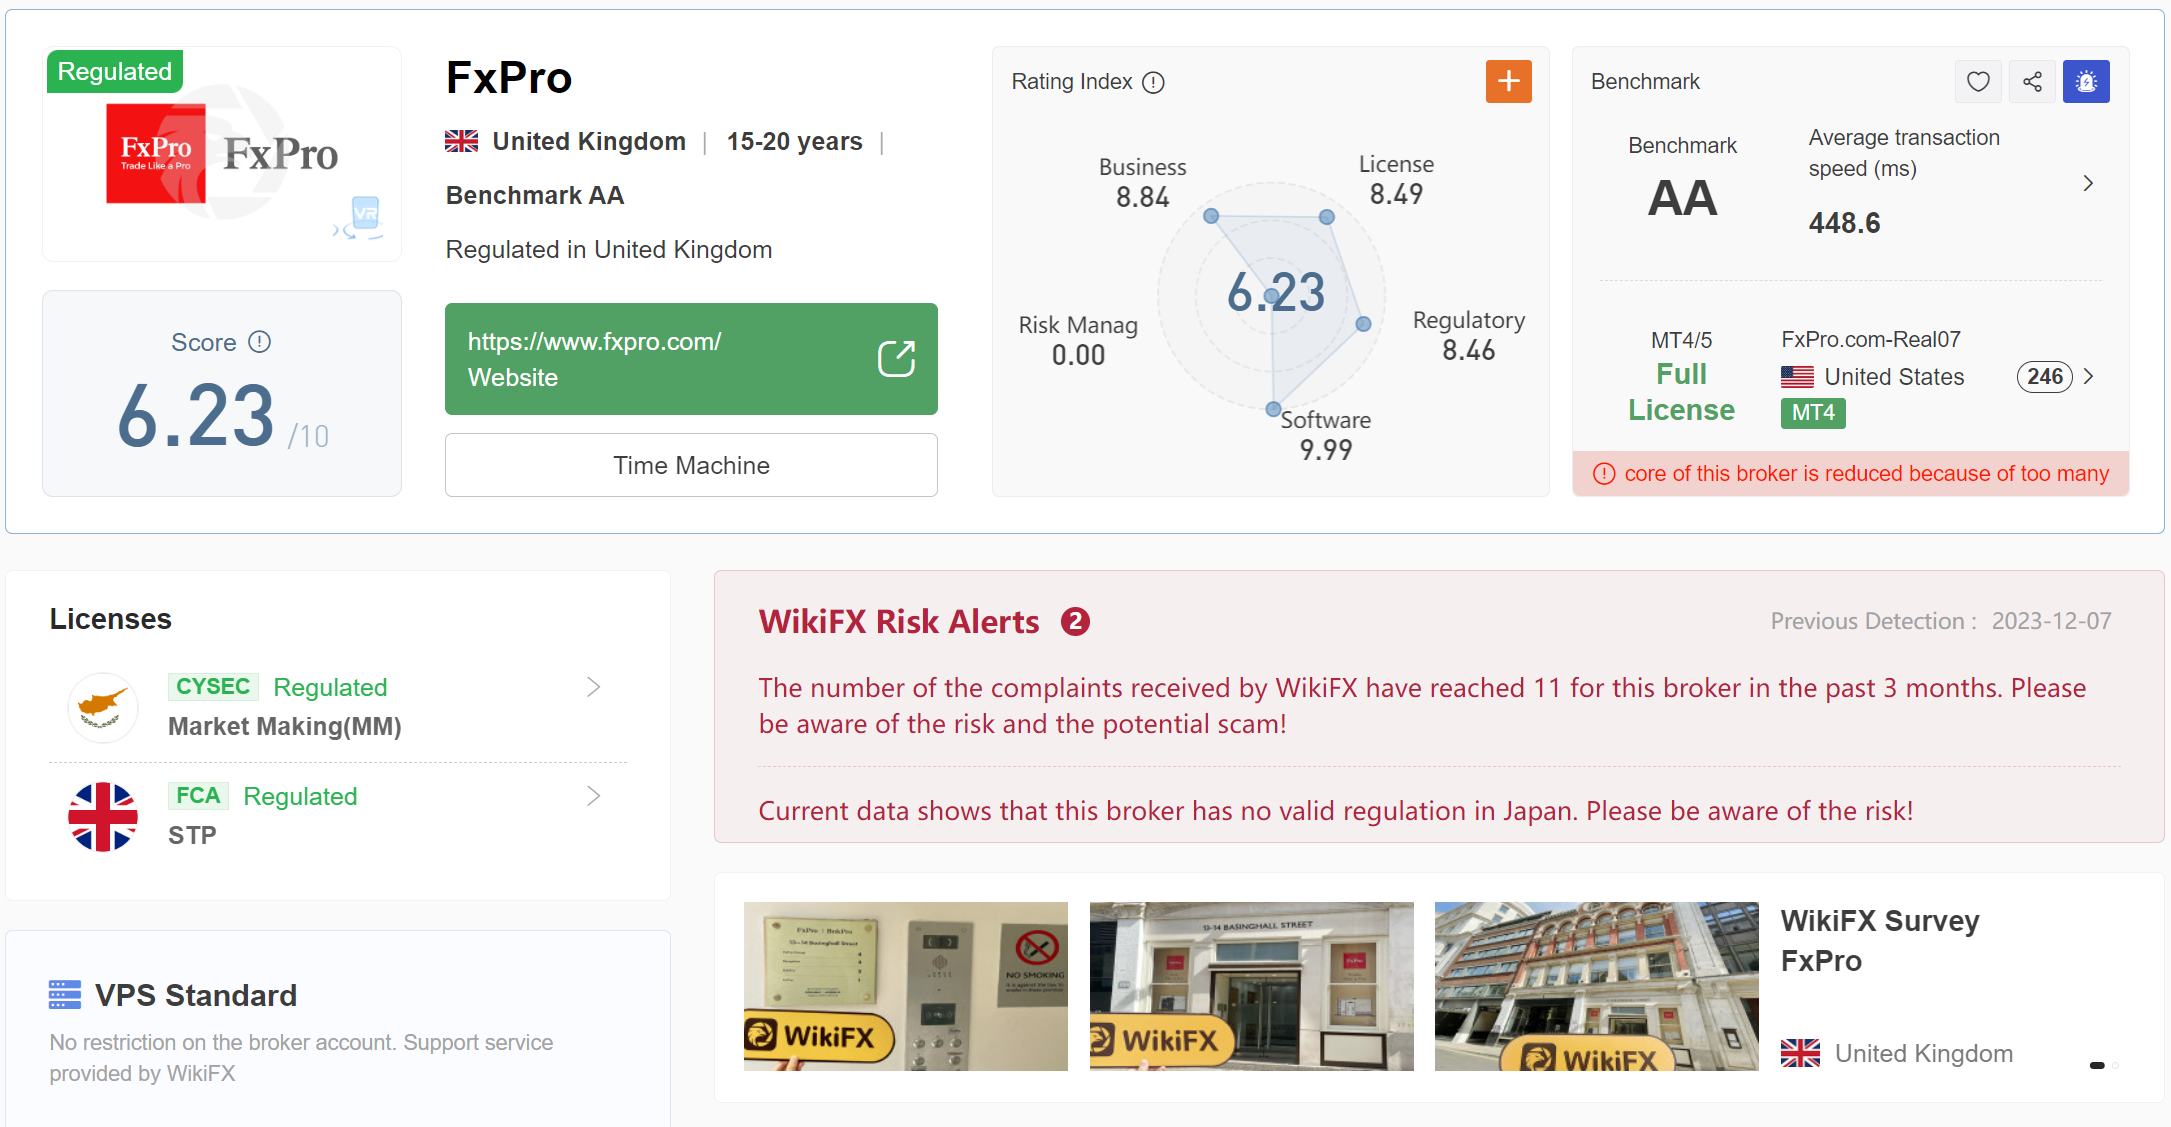
Task: Open the https://www.fxpro.com/ Website button
Action: tap(691, 359)
